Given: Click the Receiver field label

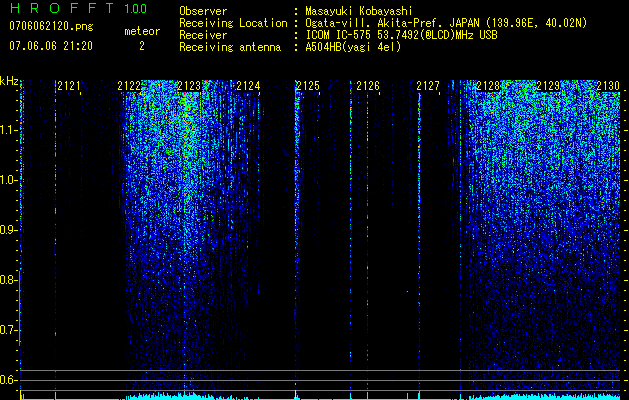Looking at the screenshot, I should pyautogui.click(x=203, y=35).
